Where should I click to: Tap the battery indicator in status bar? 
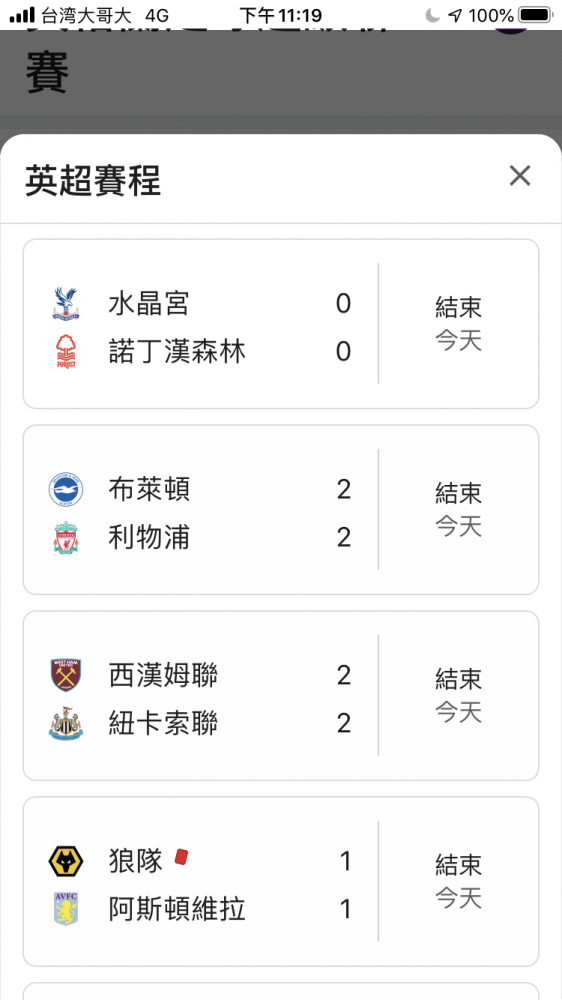click(536, 15)
